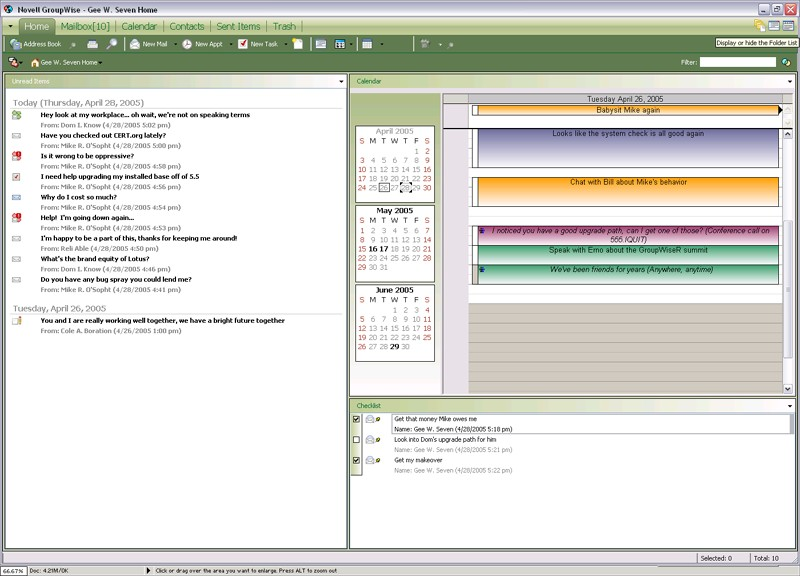Click the online mode selector icon
The height and width of the screenshot is (576, 800).
13,62
